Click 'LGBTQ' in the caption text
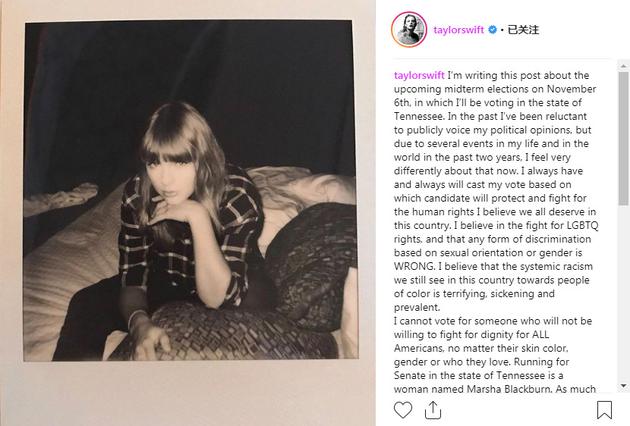The width and height of the screenshot is (630, 426). [x=582, y=225]
